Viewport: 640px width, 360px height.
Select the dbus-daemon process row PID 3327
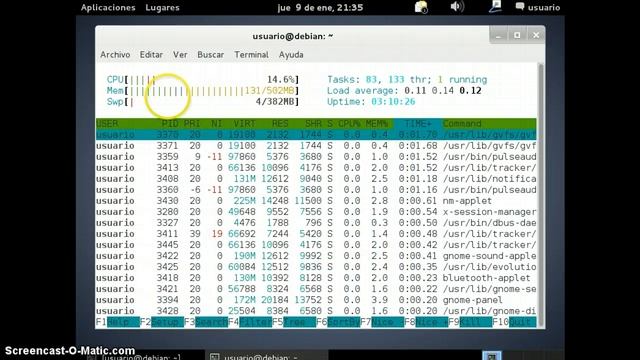[x=316, y=223]
